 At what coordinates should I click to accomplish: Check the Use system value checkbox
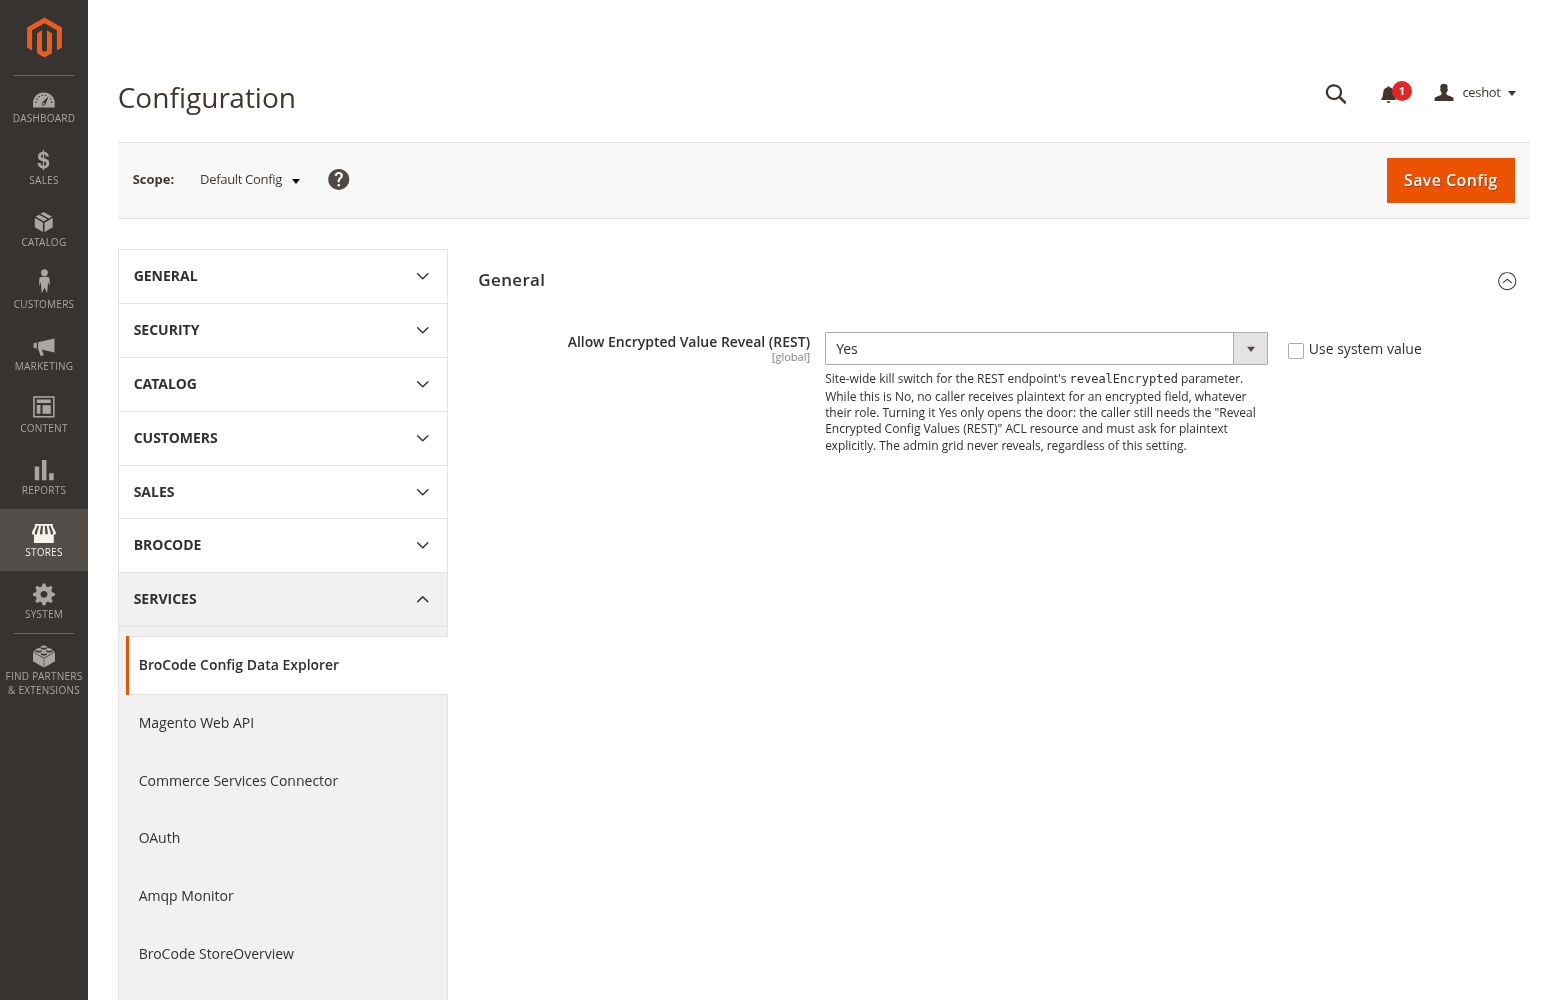click(1296, 350)
